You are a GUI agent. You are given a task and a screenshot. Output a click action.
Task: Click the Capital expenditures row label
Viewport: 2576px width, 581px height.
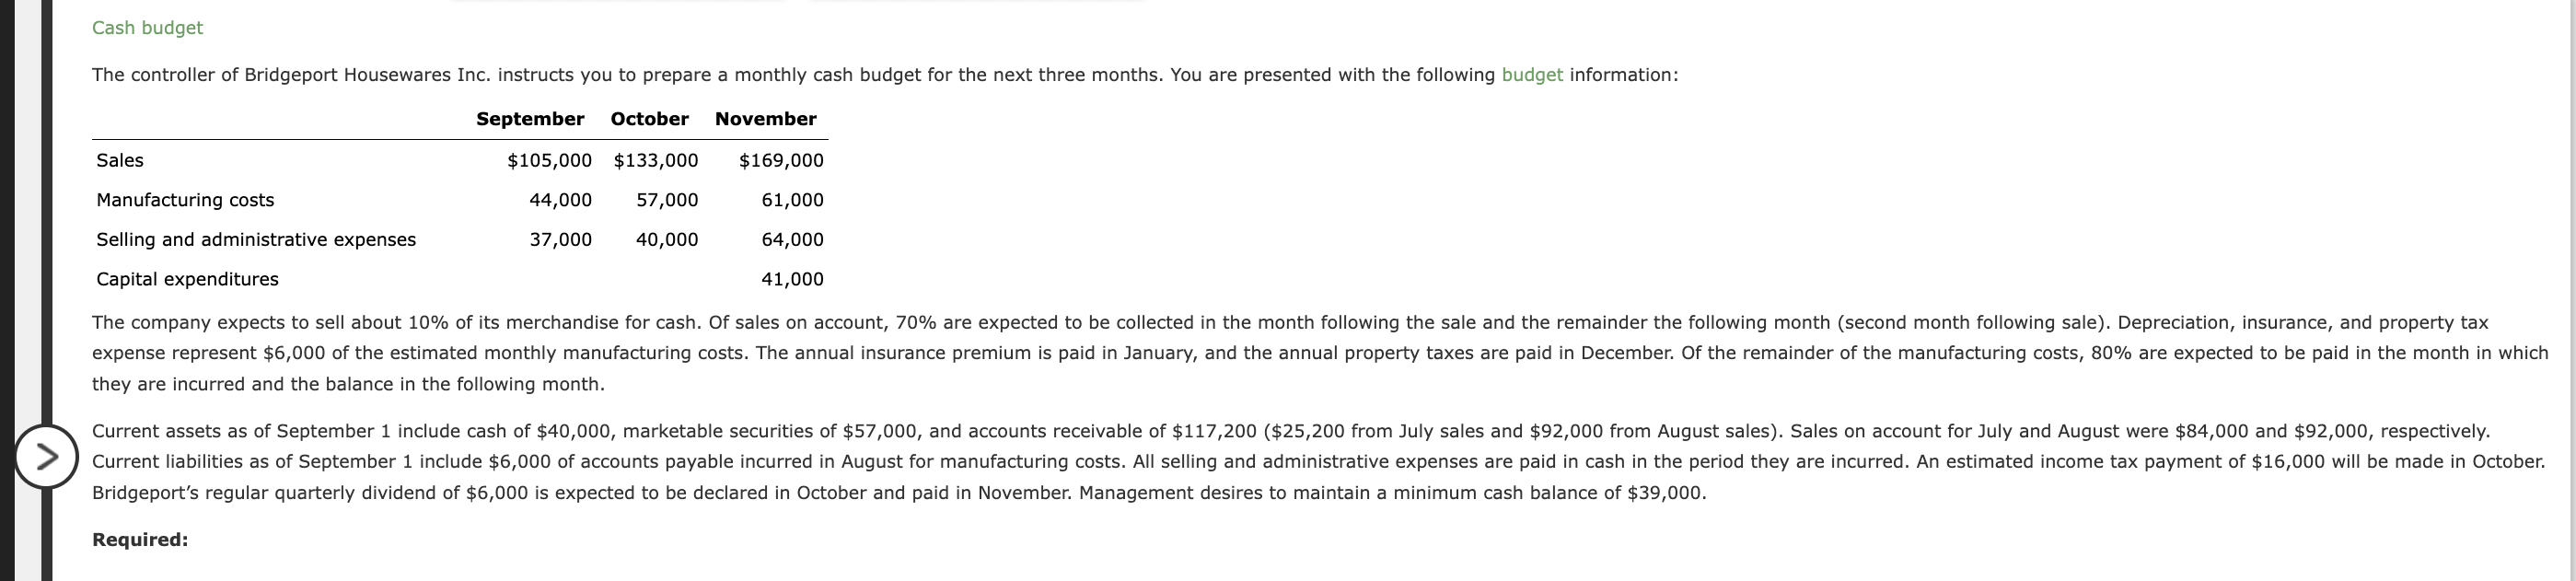click(188, 279)
